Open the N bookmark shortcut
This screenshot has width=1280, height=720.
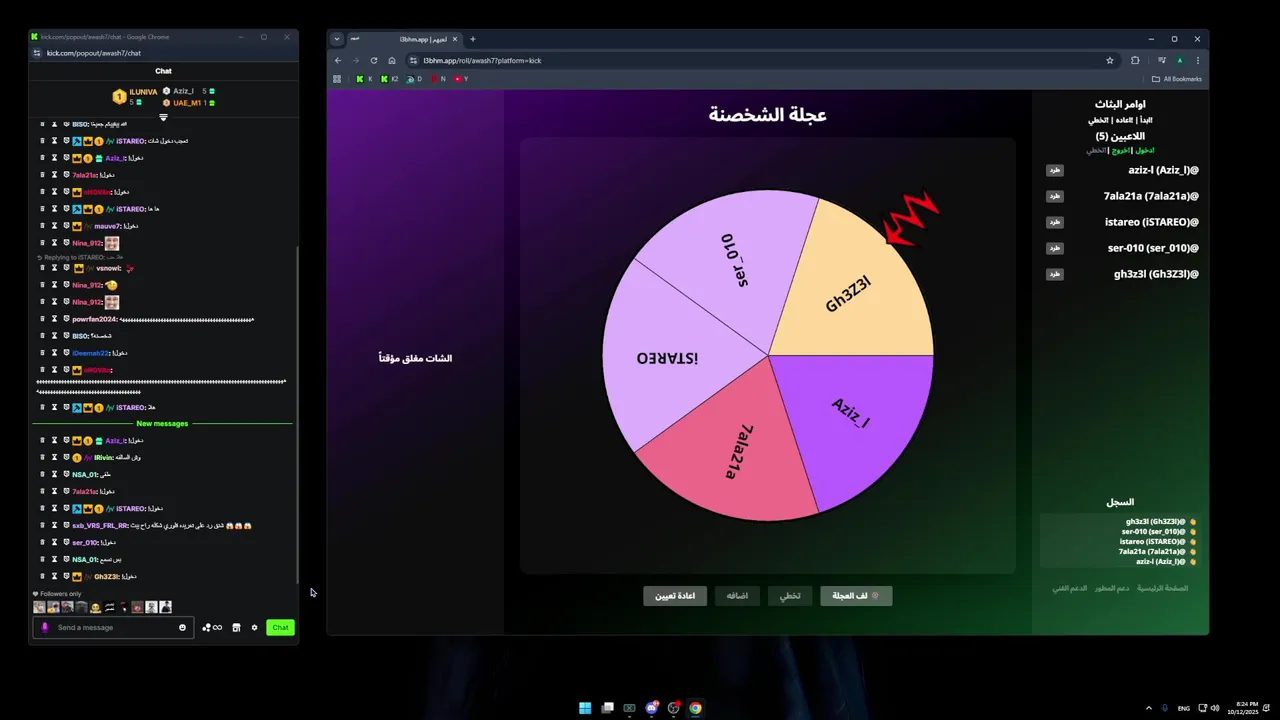[x=438, y=79]
